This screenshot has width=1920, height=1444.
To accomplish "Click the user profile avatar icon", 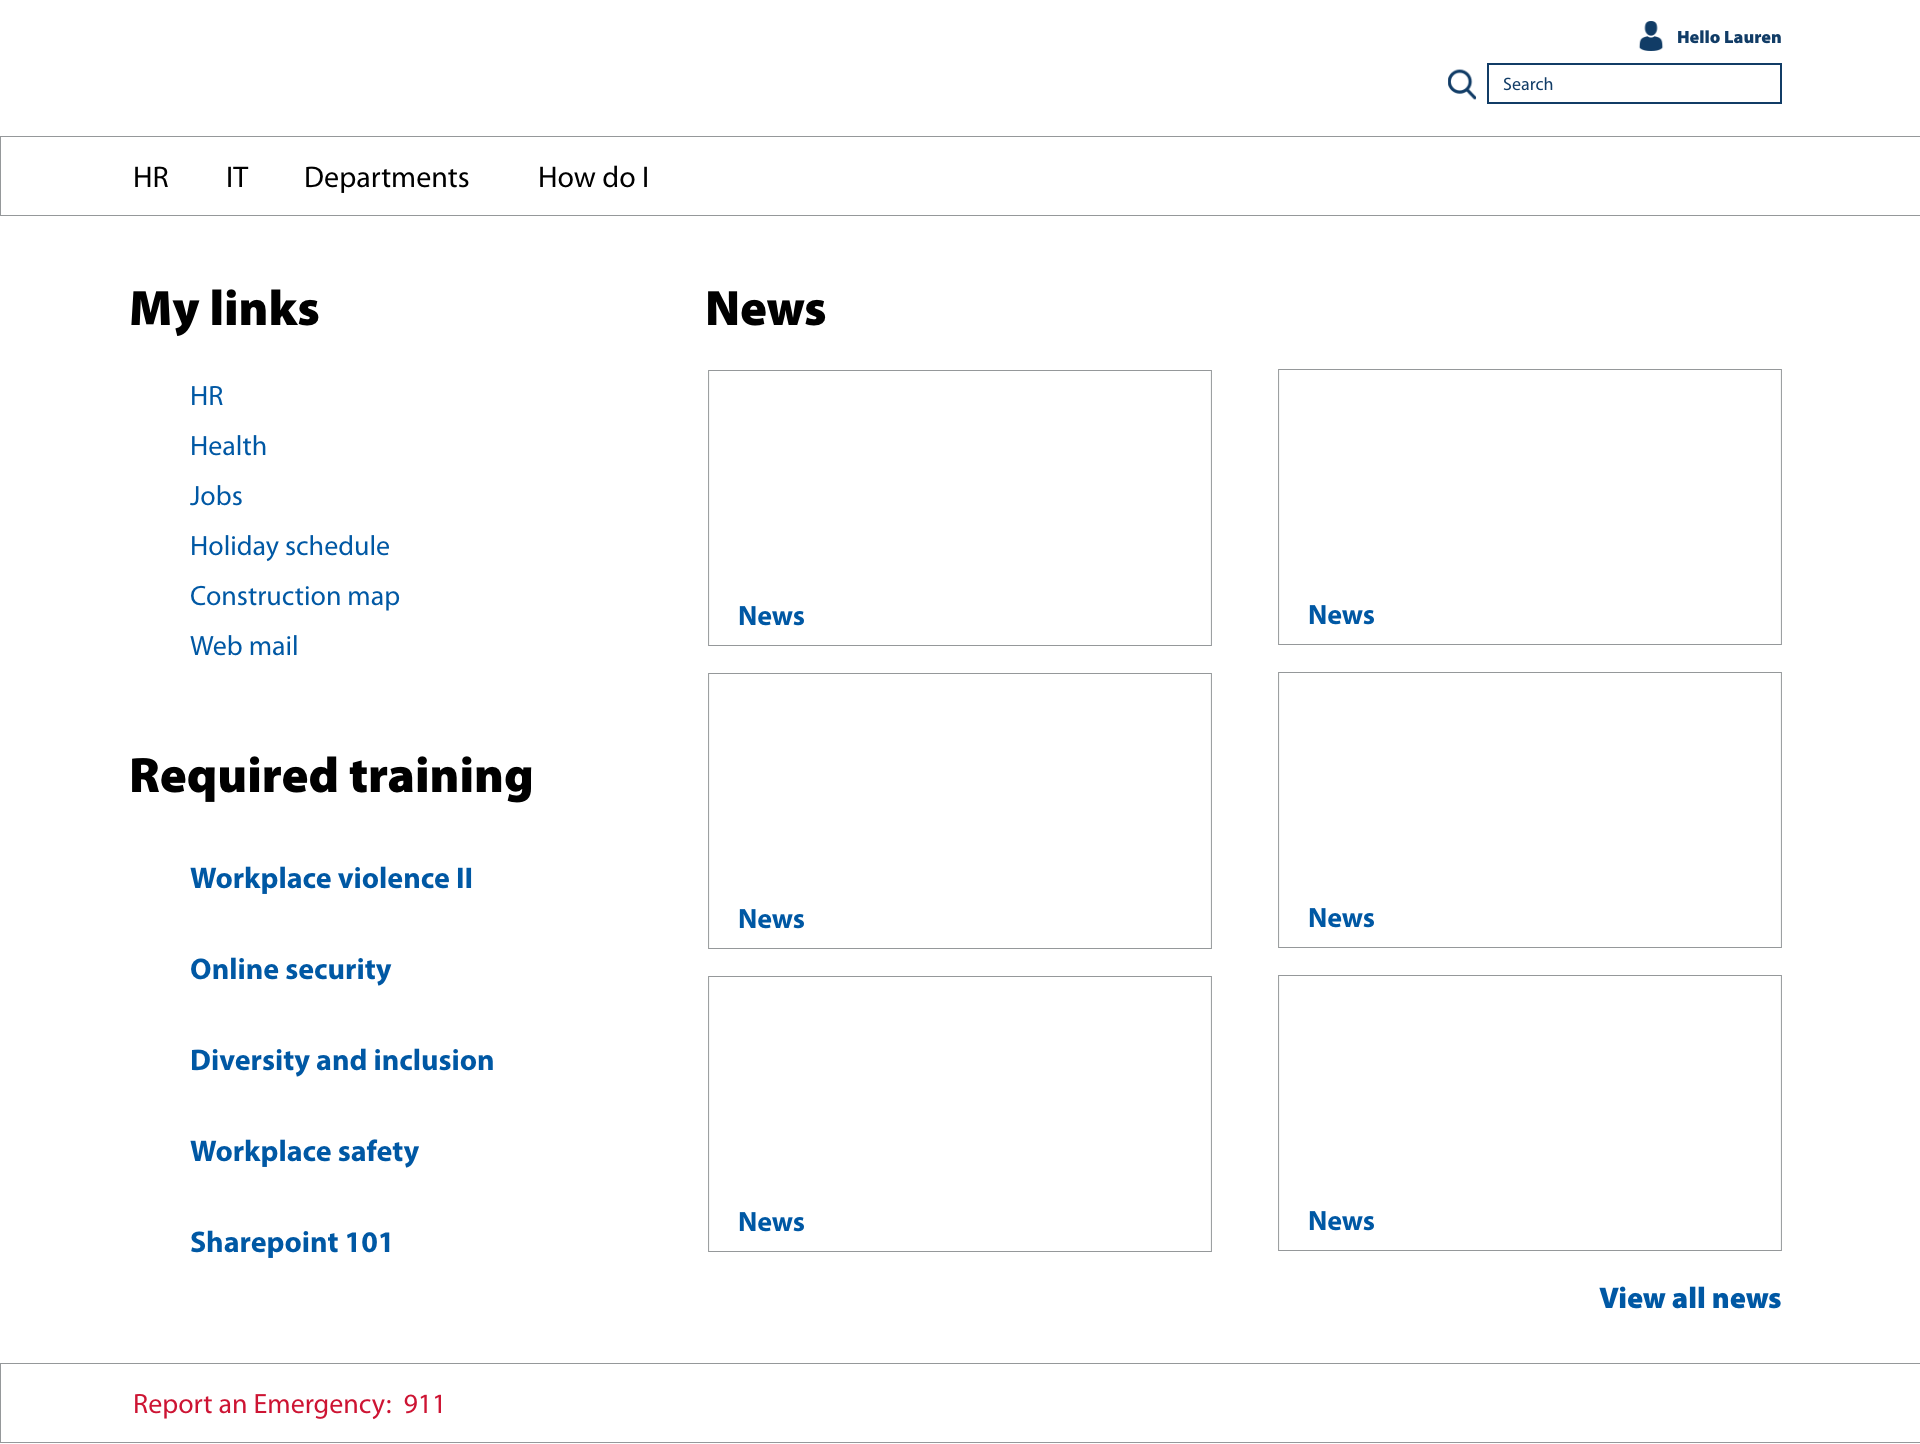I will 1651,37.
